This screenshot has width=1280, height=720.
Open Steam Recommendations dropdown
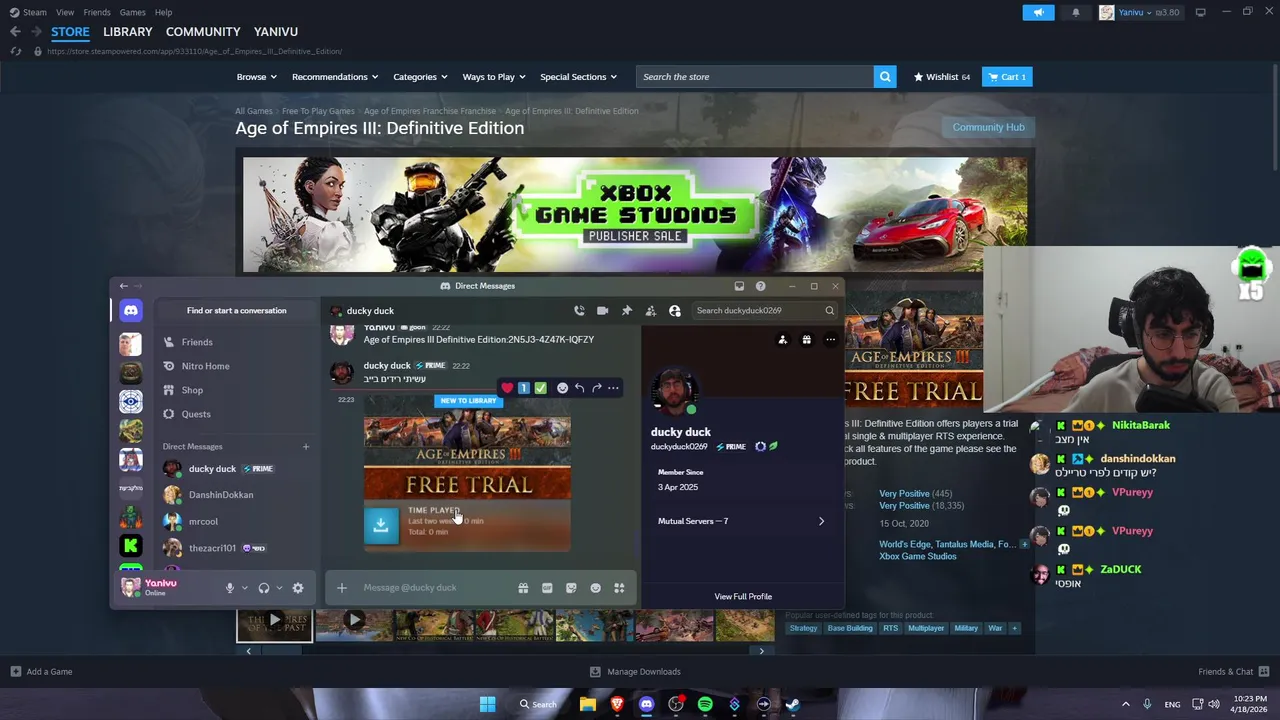pyautogui.click(x=335, y=77)
